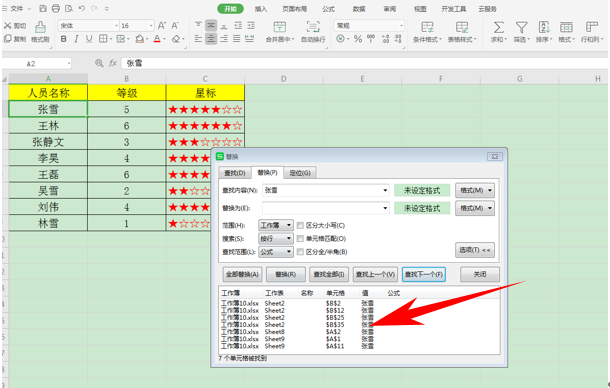Viewport: 610px width, 388px height.
Task: Enable 区分全/半角(B) checkbox
Action: coord(300,252)
